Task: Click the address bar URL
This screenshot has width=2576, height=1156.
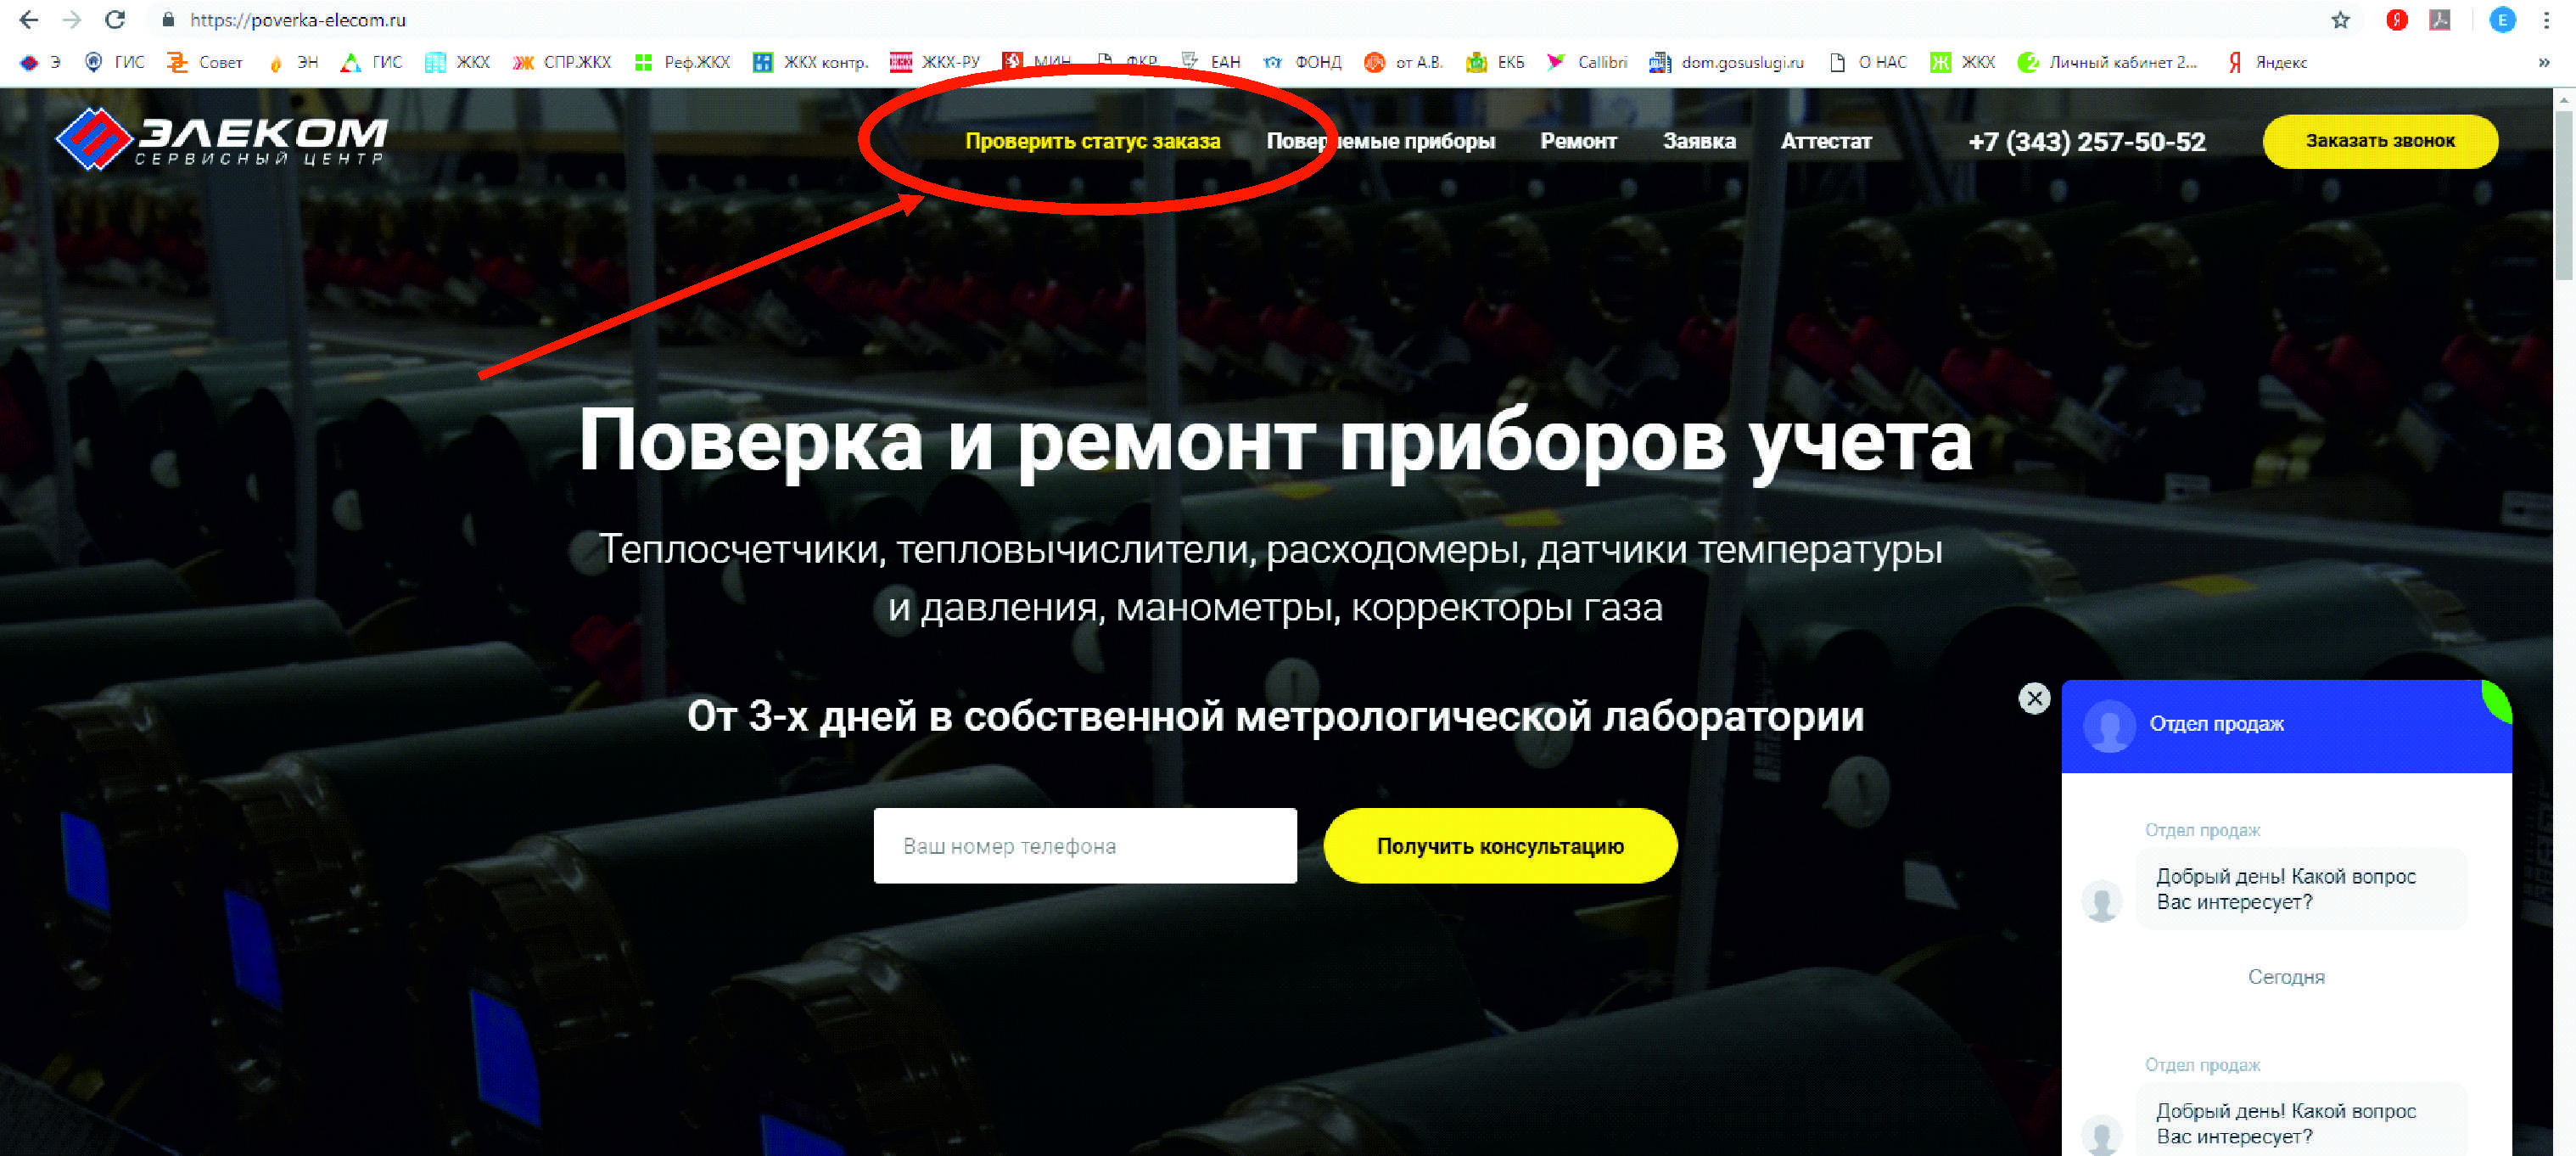Action: pos(297,20)
